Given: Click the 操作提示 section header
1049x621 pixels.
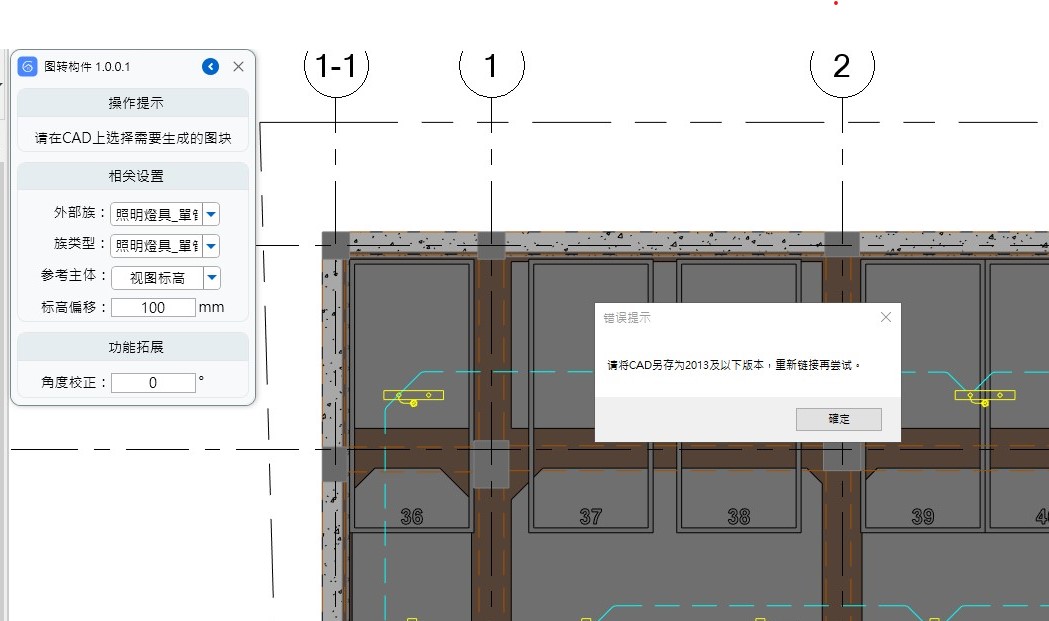Looking at the screenshot, I should point(134,103).
